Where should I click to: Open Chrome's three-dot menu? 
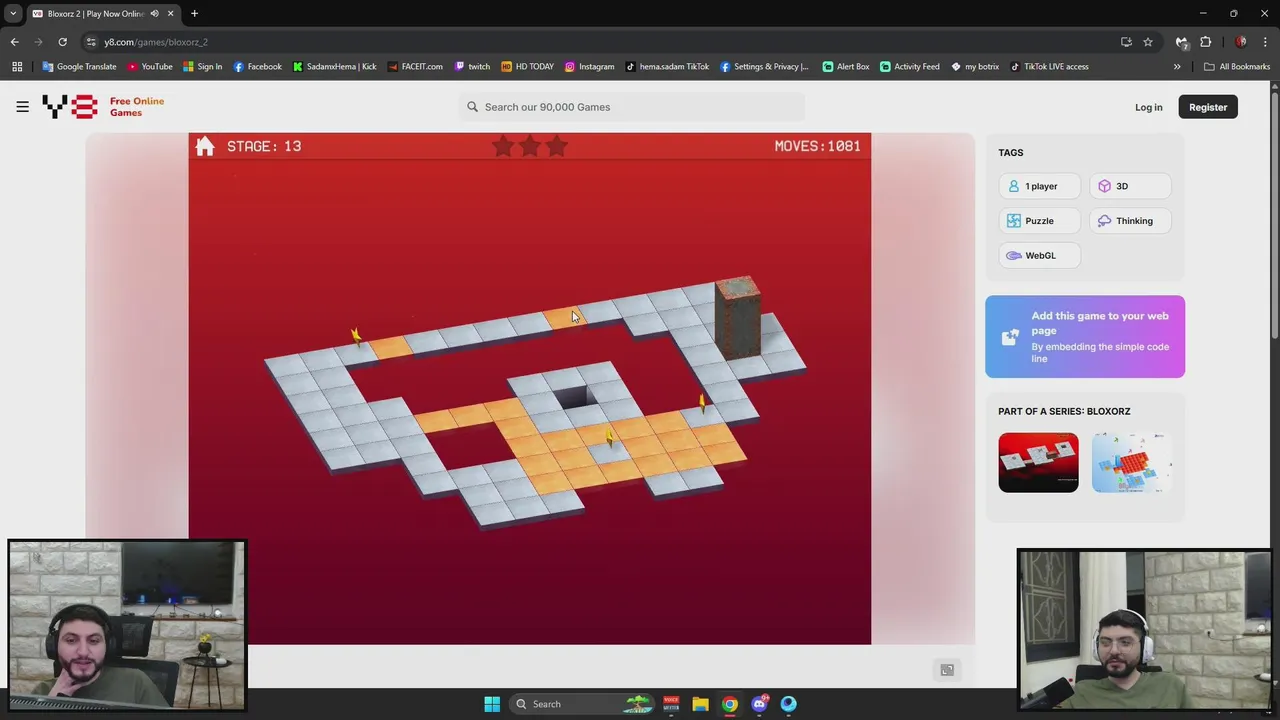point(1266,42)
